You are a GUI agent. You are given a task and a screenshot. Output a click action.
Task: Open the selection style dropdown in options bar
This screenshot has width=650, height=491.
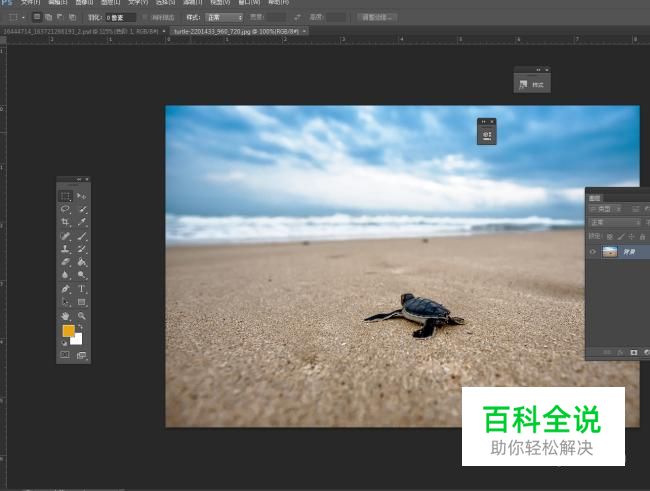225,17
